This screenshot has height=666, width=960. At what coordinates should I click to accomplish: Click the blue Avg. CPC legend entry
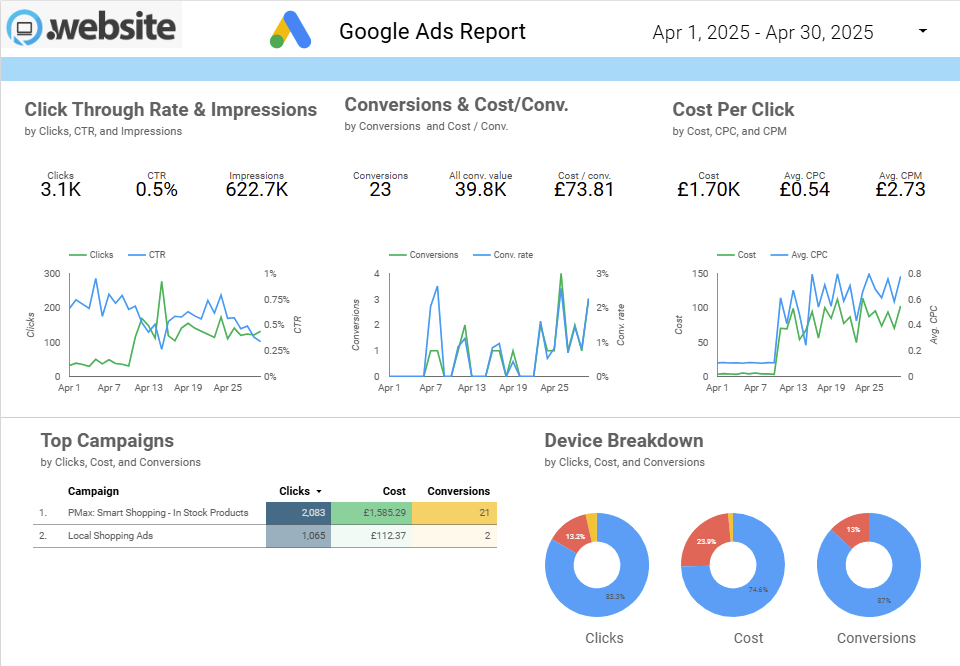coord(799,255)
